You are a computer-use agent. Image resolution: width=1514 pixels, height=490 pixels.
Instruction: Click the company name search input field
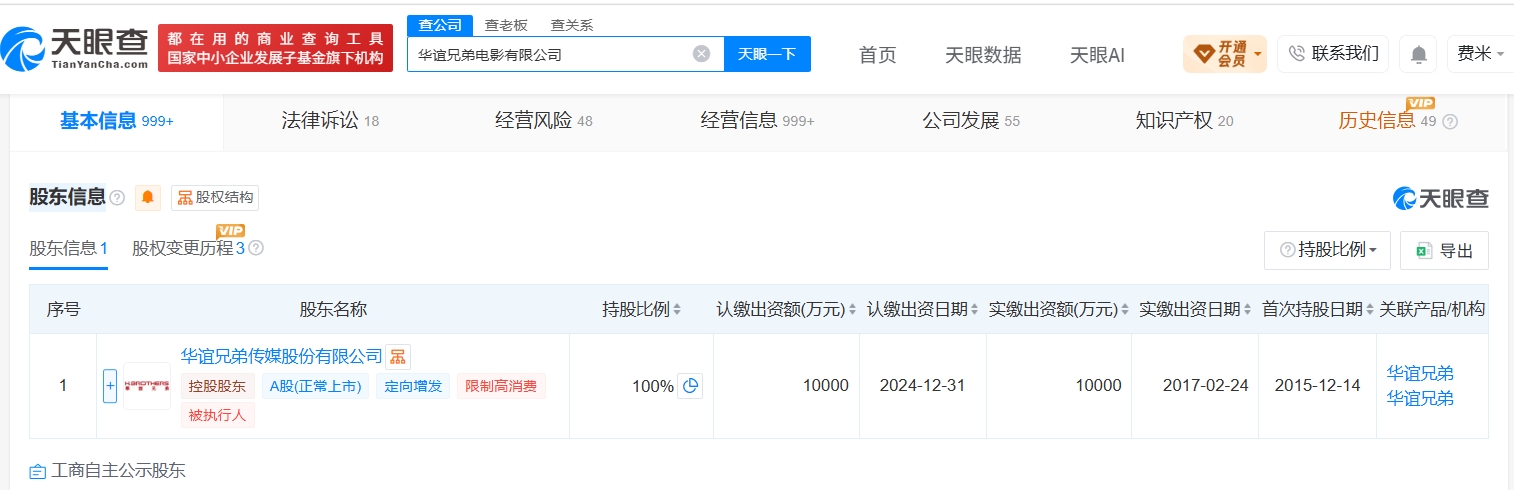point(550,54)
